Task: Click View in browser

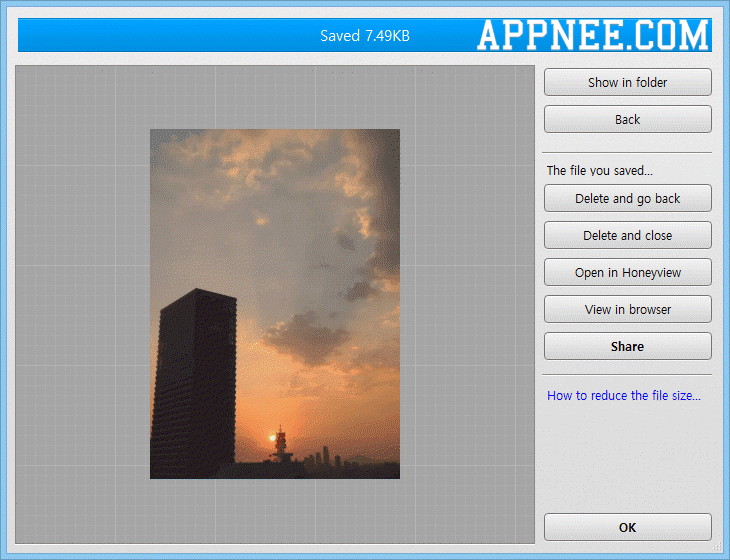Action: point(628,310)
